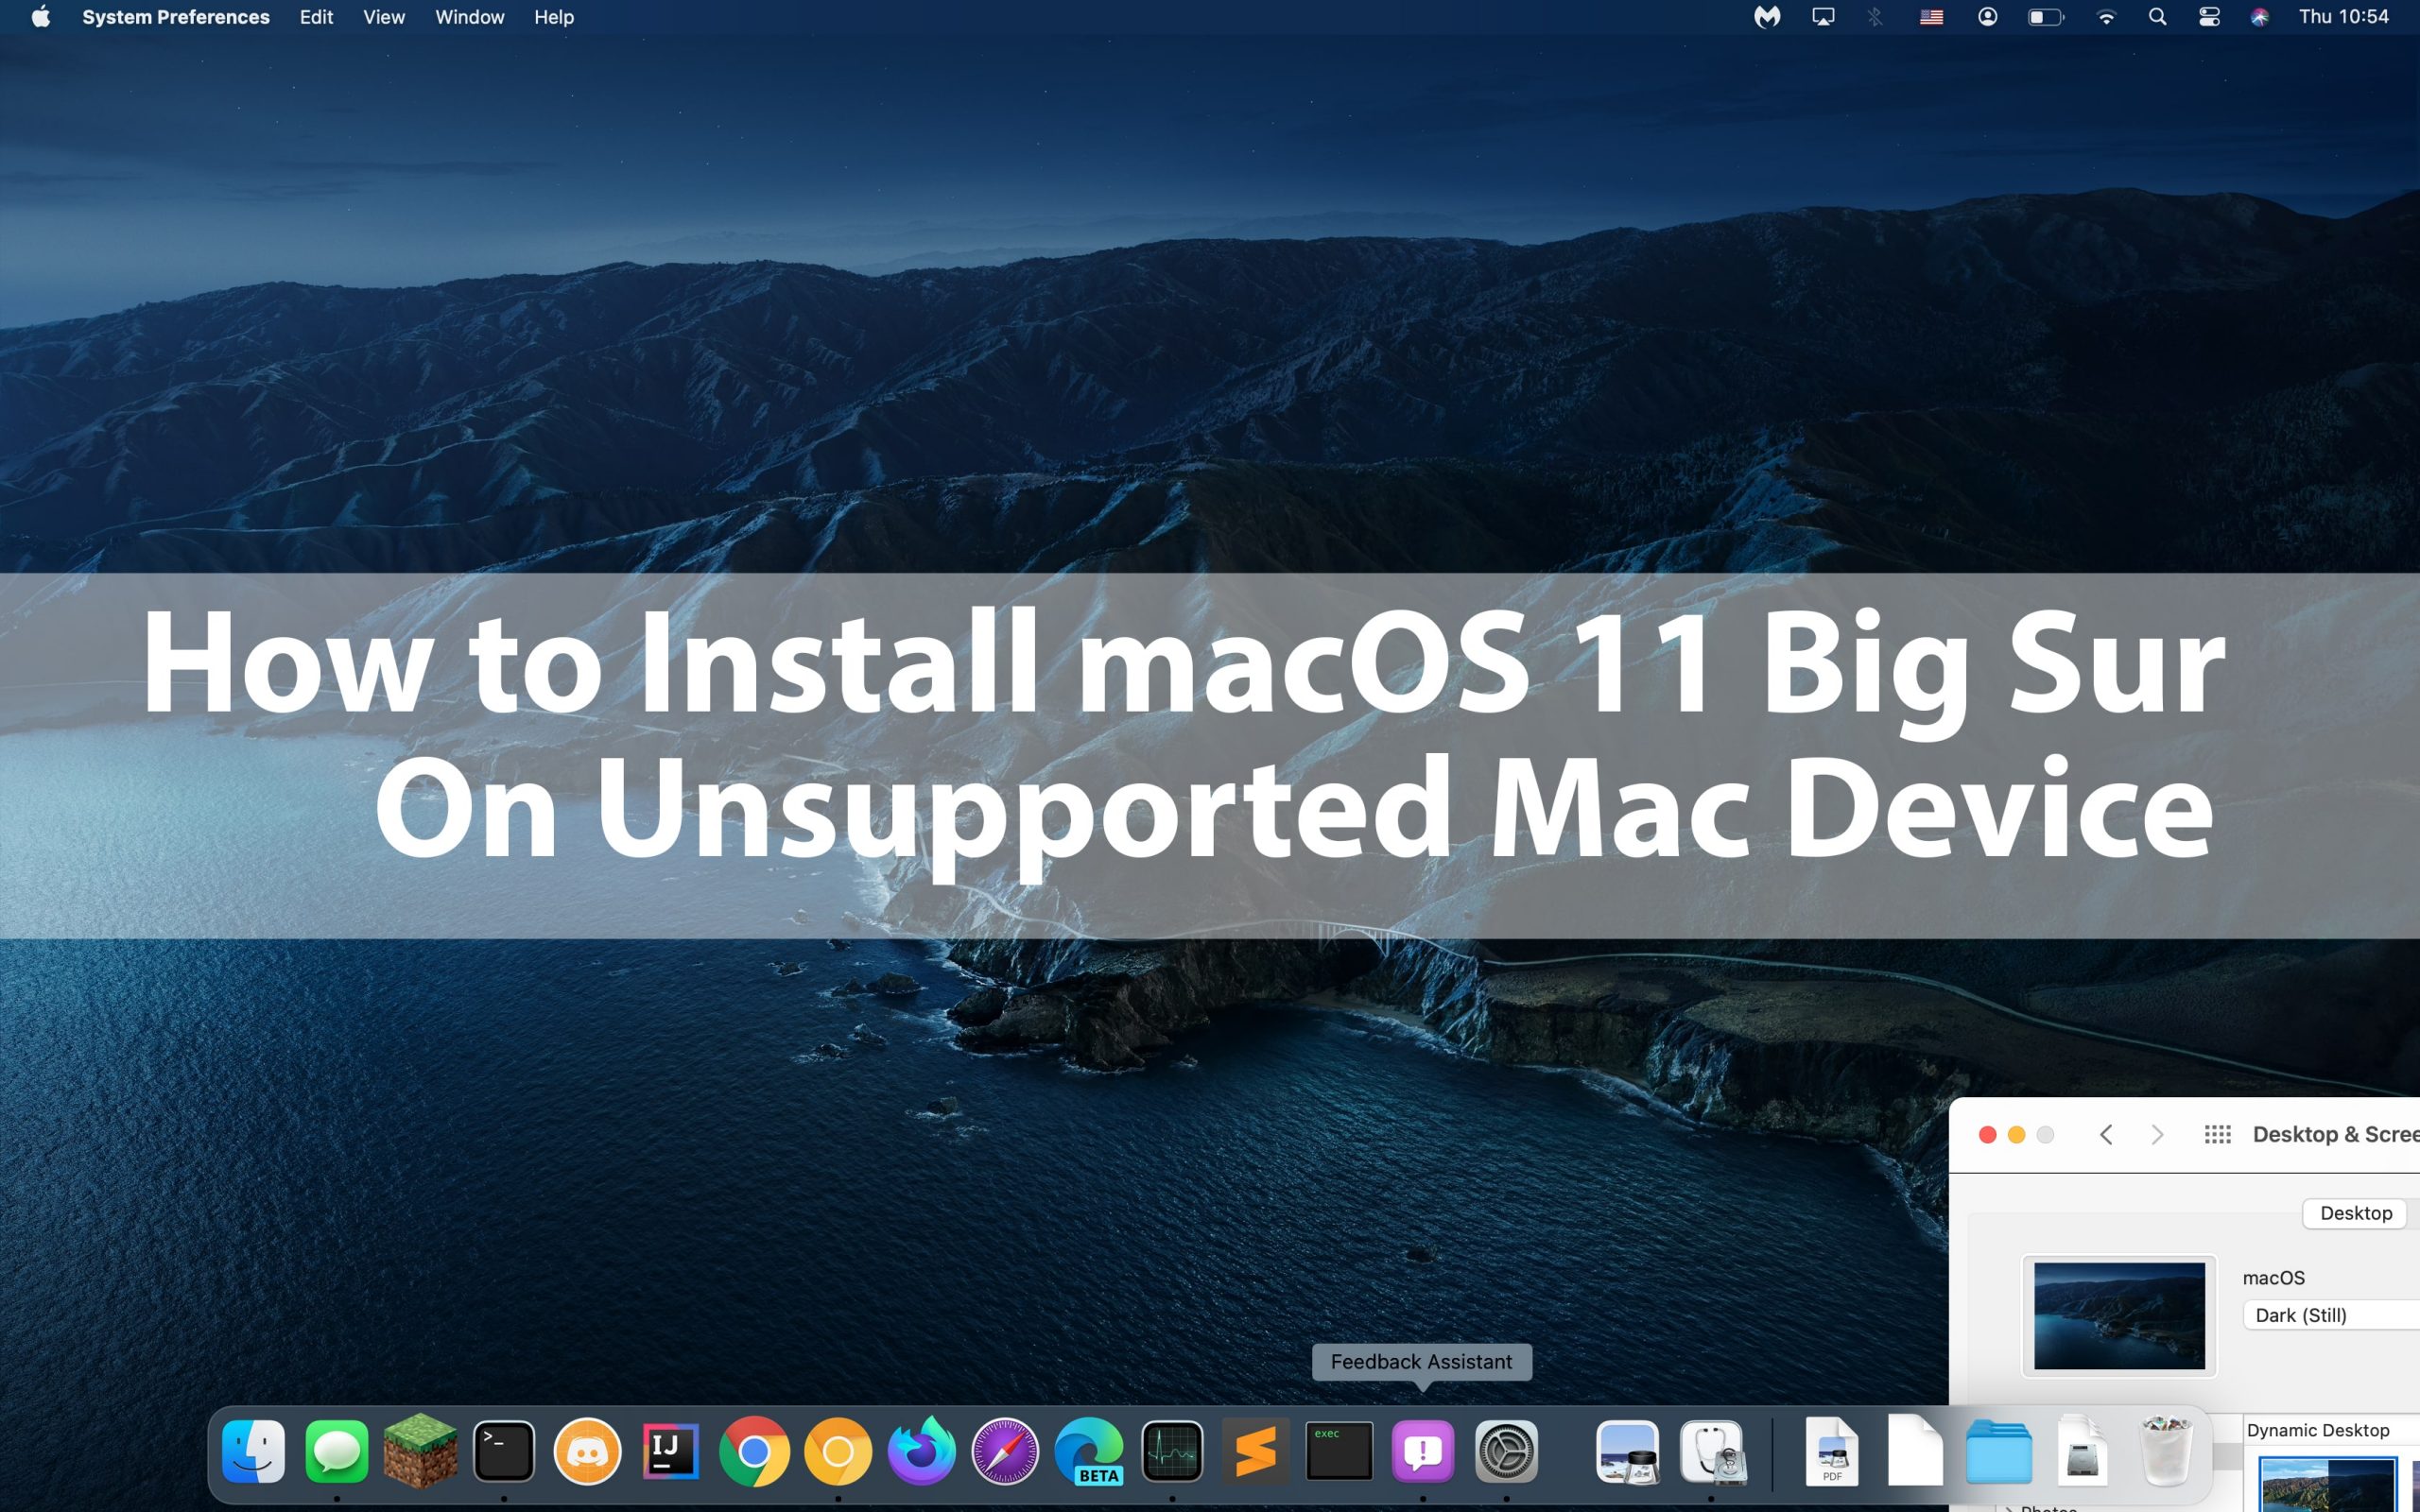Screen dimensions: 2420x1512
Task: Click System Preferences menu bar item
Action: pyautogui.click(x=174, y=17)
